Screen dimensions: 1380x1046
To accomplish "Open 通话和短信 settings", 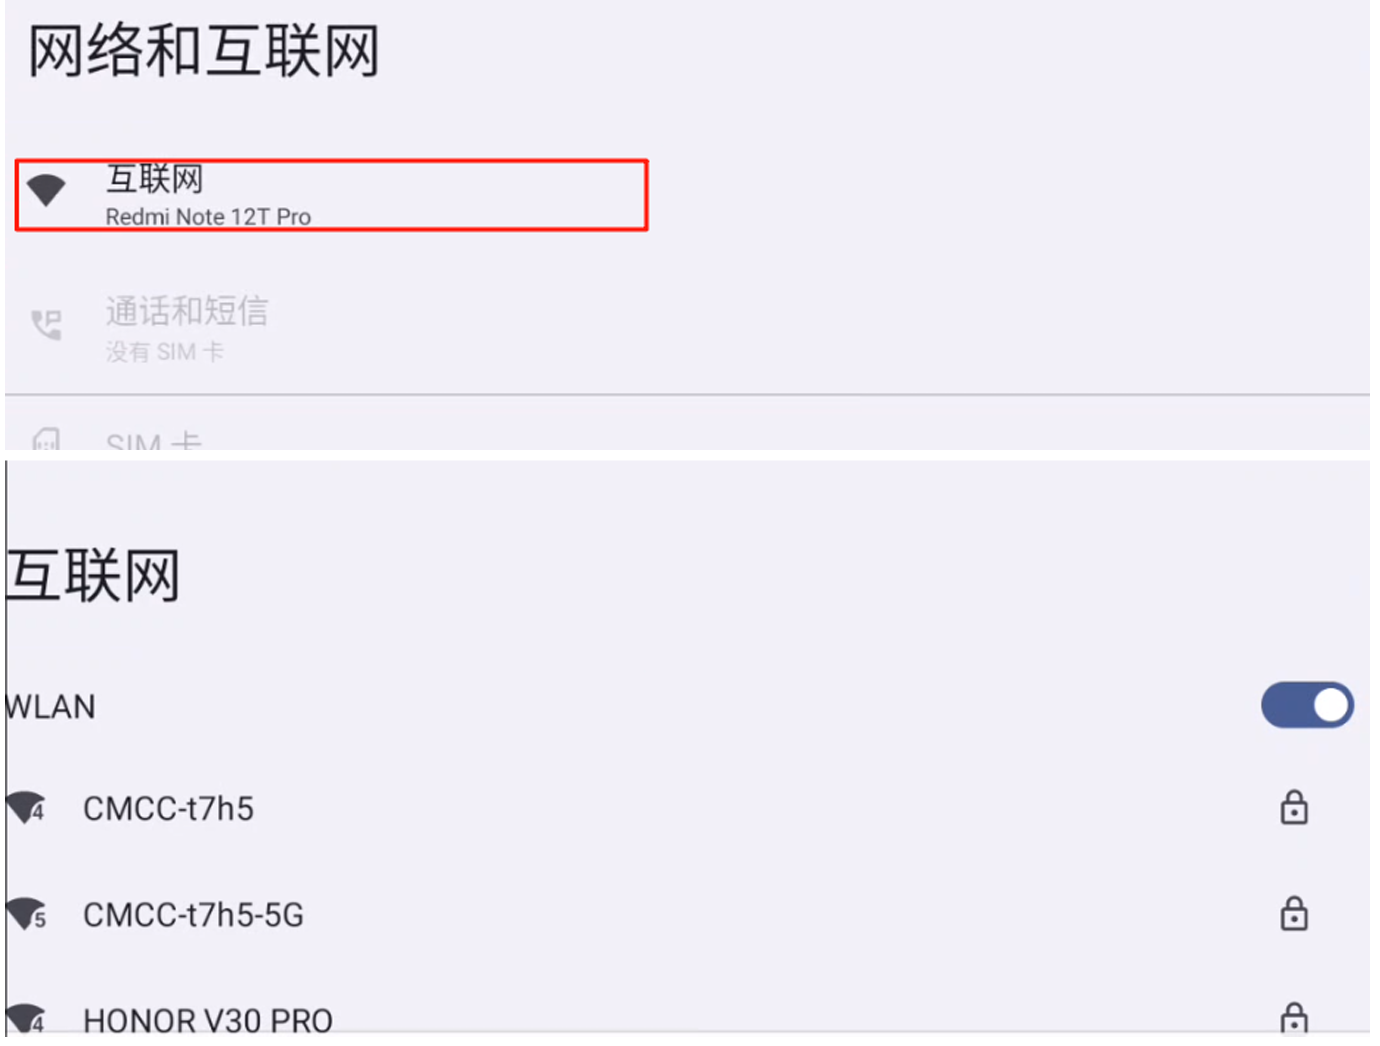I will click(x=187, y=312).
